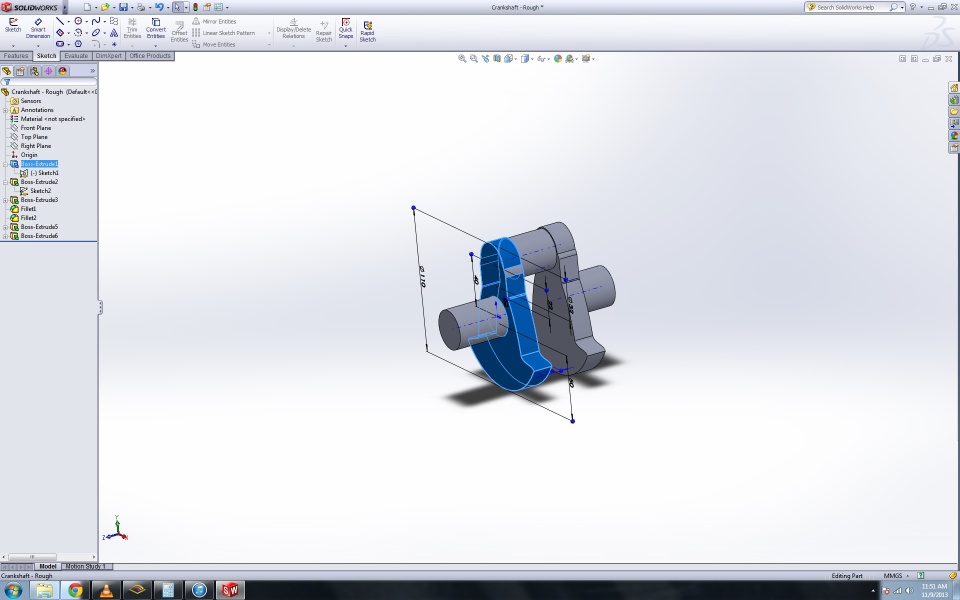Select the Line sketch tool
Image resolution: width=960 pixels, height=600 pixels.
pos(59,21)
